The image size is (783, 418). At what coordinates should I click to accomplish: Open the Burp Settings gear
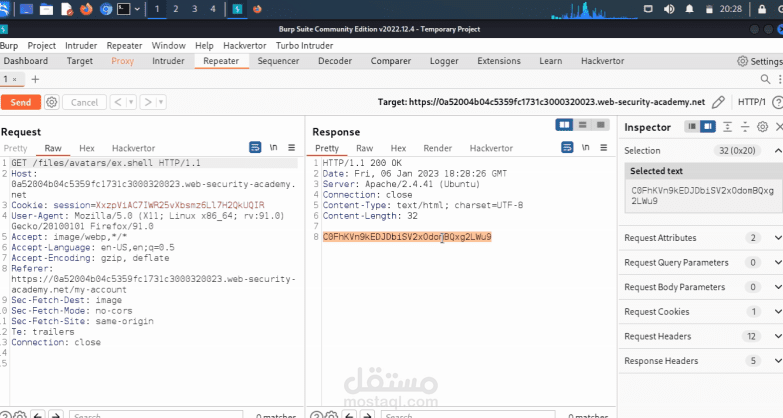(743, 61)
